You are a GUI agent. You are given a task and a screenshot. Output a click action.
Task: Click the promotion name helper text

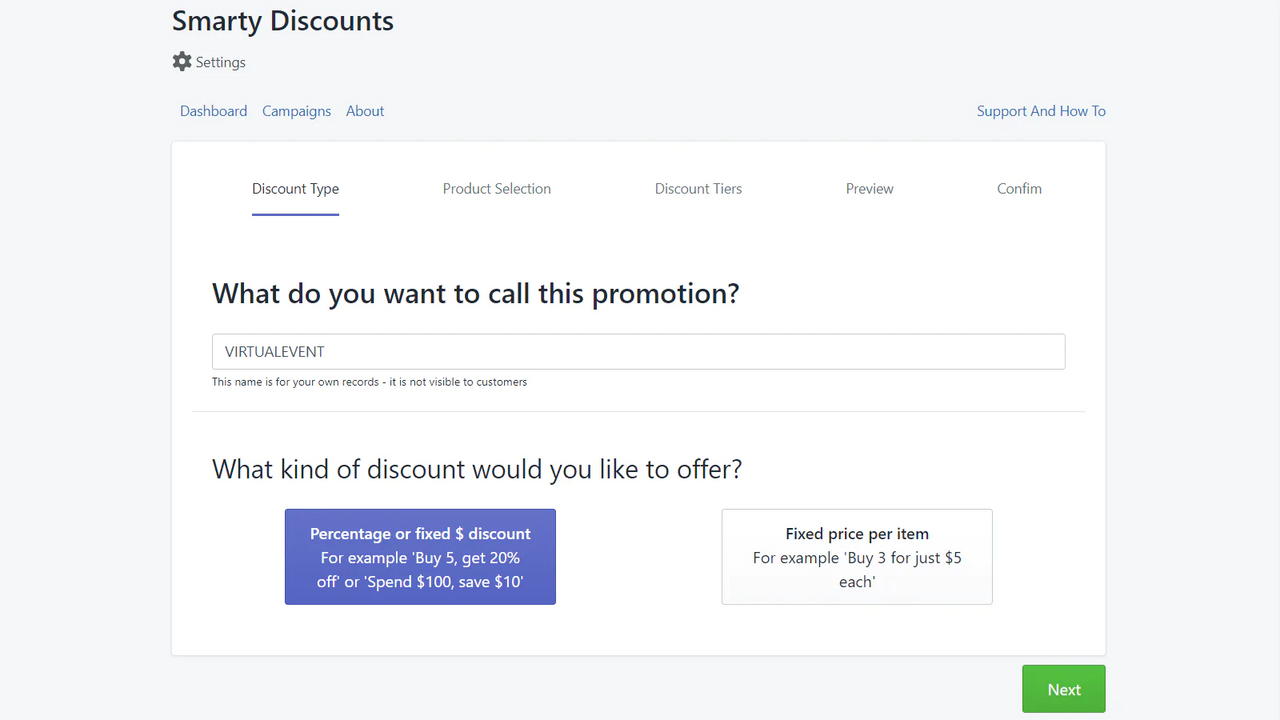[369, 381]
